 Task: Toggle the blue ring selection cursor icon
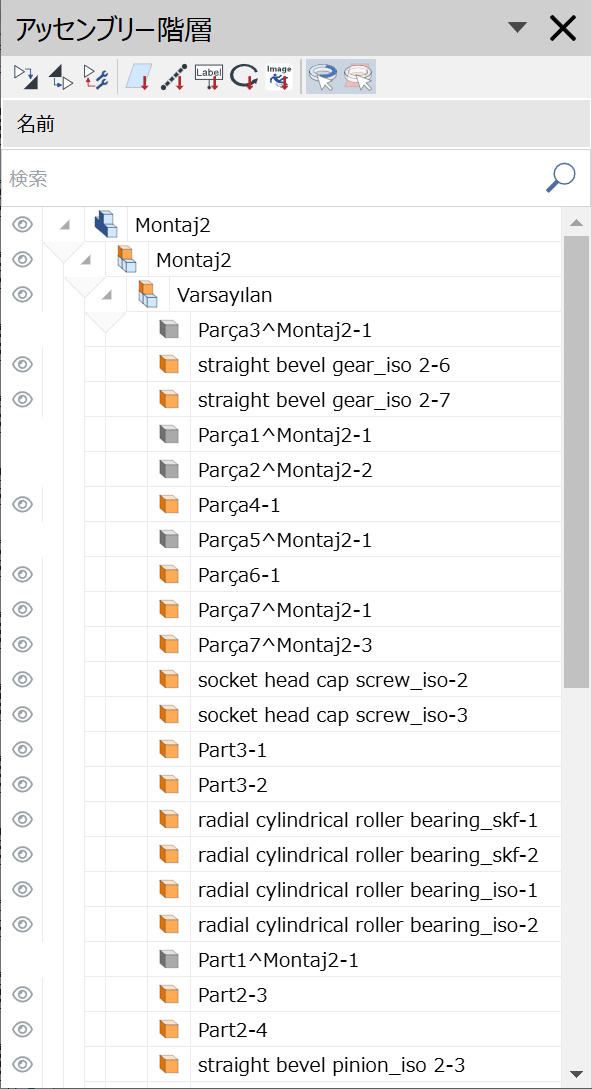(324, 76)
